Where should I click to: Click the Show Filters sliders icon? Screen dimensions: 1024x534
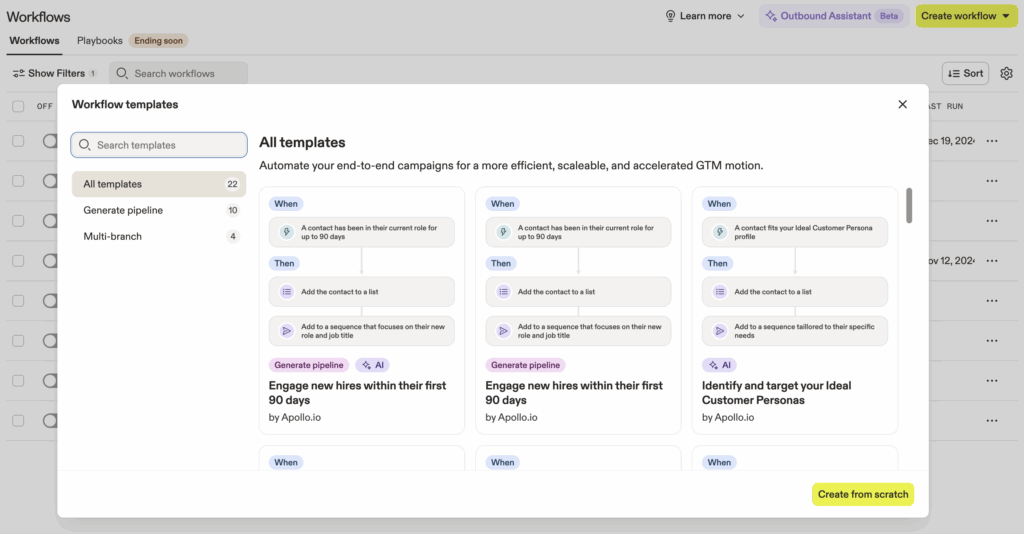click(19, 73)
